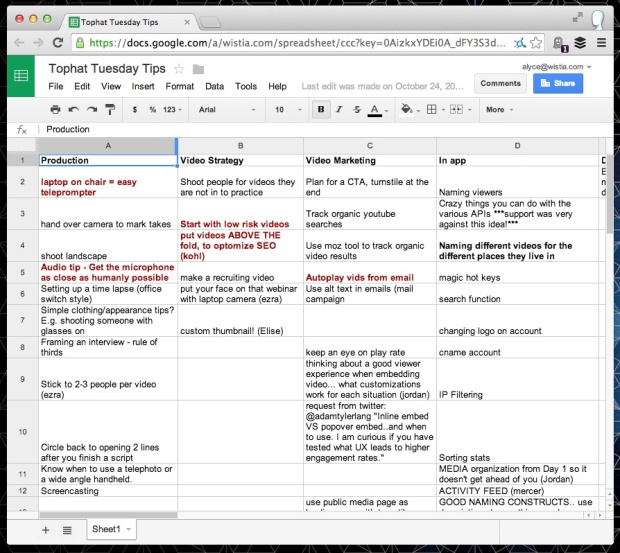Star the Tophat Tuesday Tips document
This screenshot has height=553, width=620.
179,69
